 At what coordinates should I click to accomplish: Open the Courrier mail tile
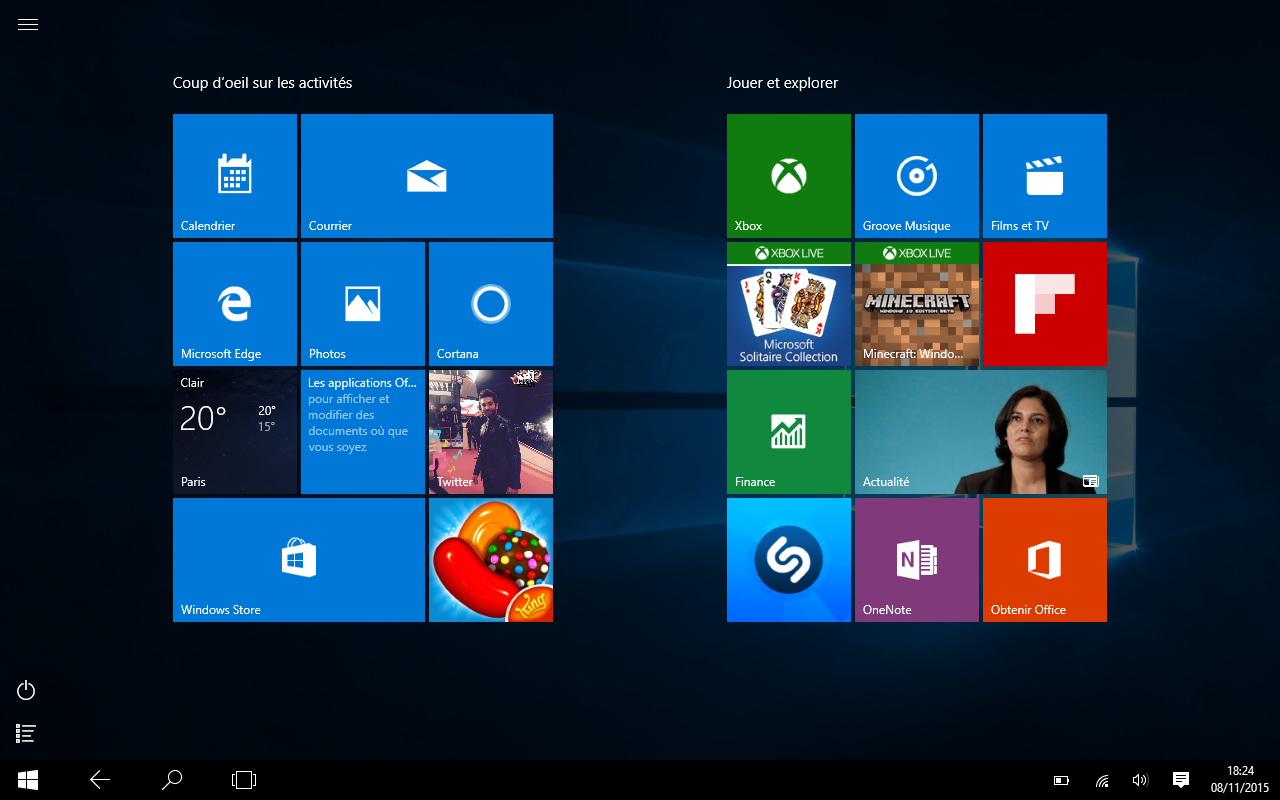(x=427, y=176)
